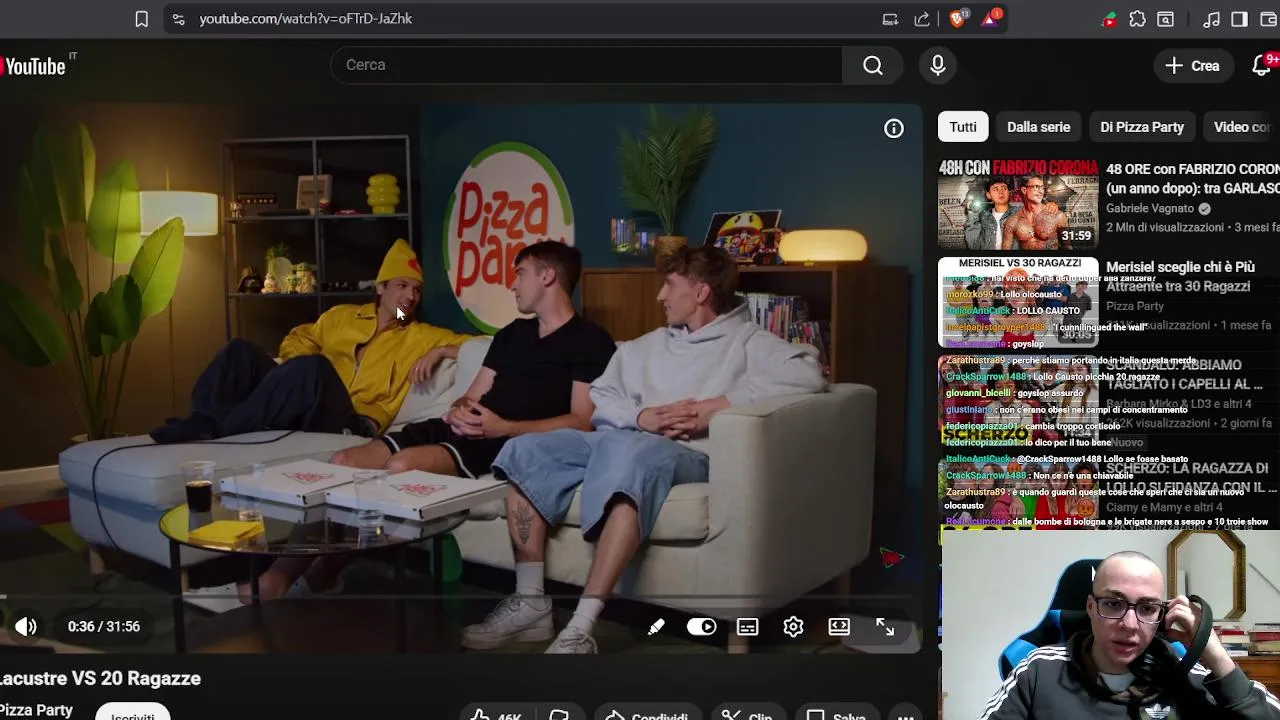Click the Iscriviti subscribe button
Screen dimensions: 1280x720
coord(133,712)
